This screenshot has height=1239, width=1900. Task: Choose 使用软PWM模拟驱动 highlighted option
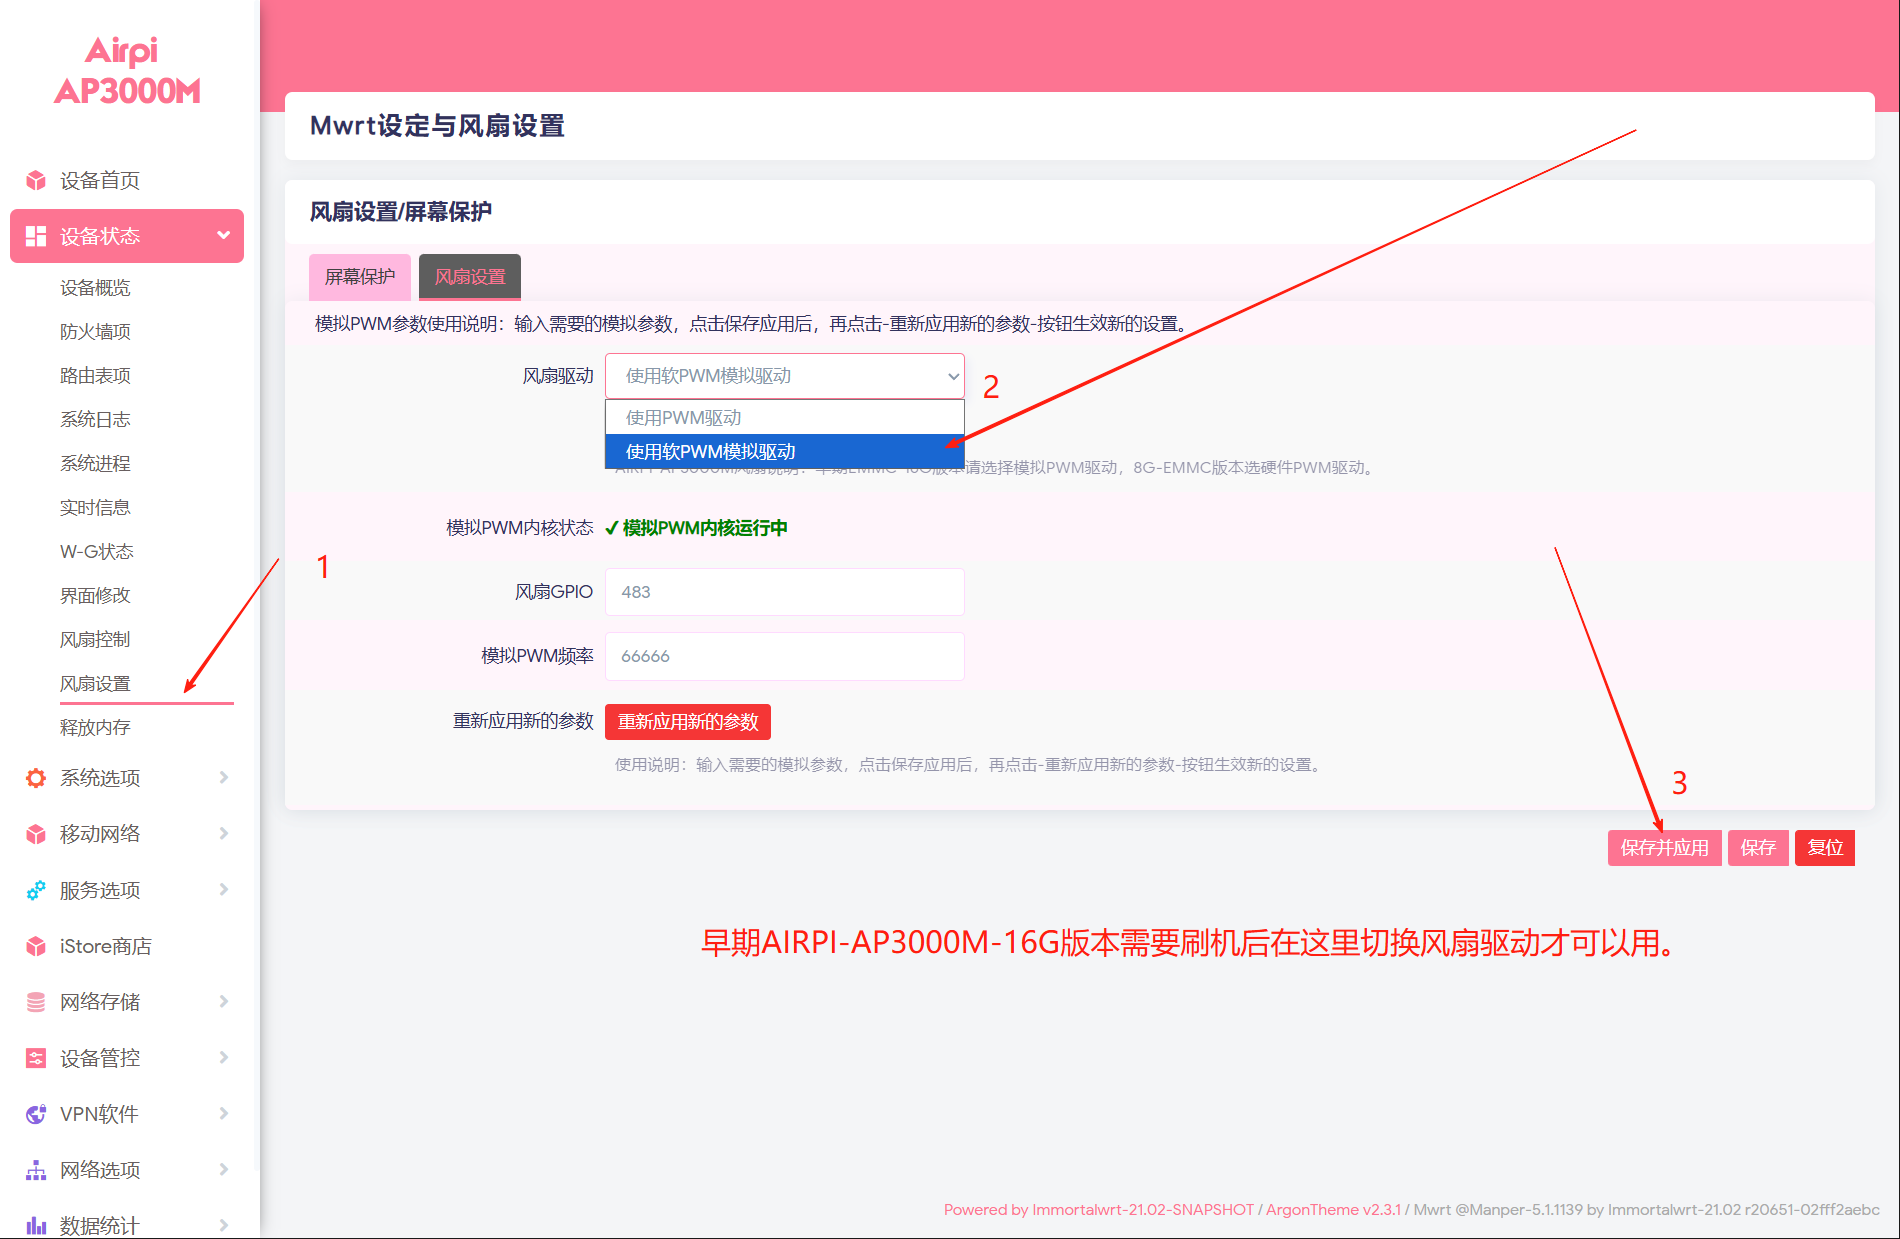tap(784, 452)
